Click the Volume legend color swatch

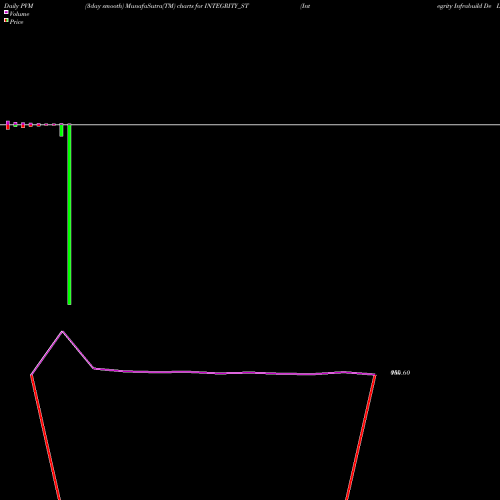pos(6,12)
